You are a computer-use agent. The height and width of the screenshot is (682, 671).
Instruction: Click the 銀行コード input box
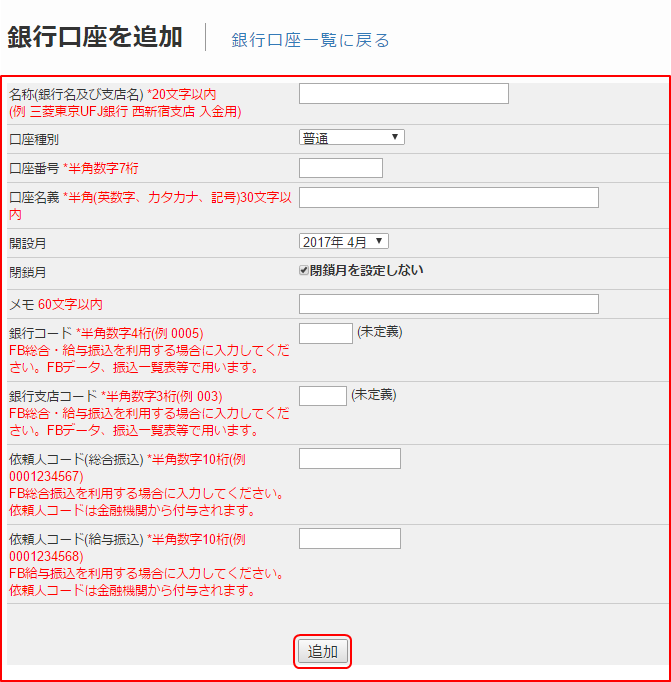[x=325, y=333]
